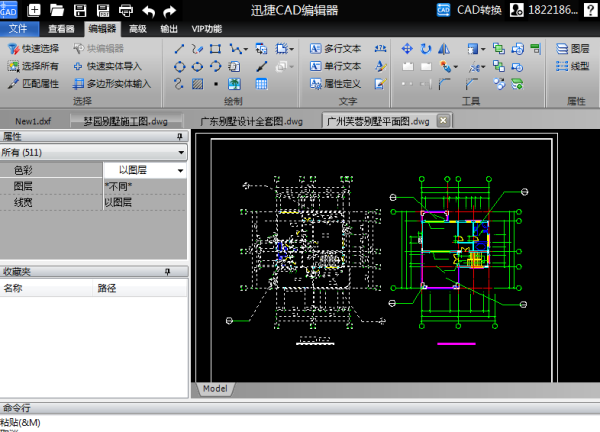Select the hatch fill tool

point(197,84)
